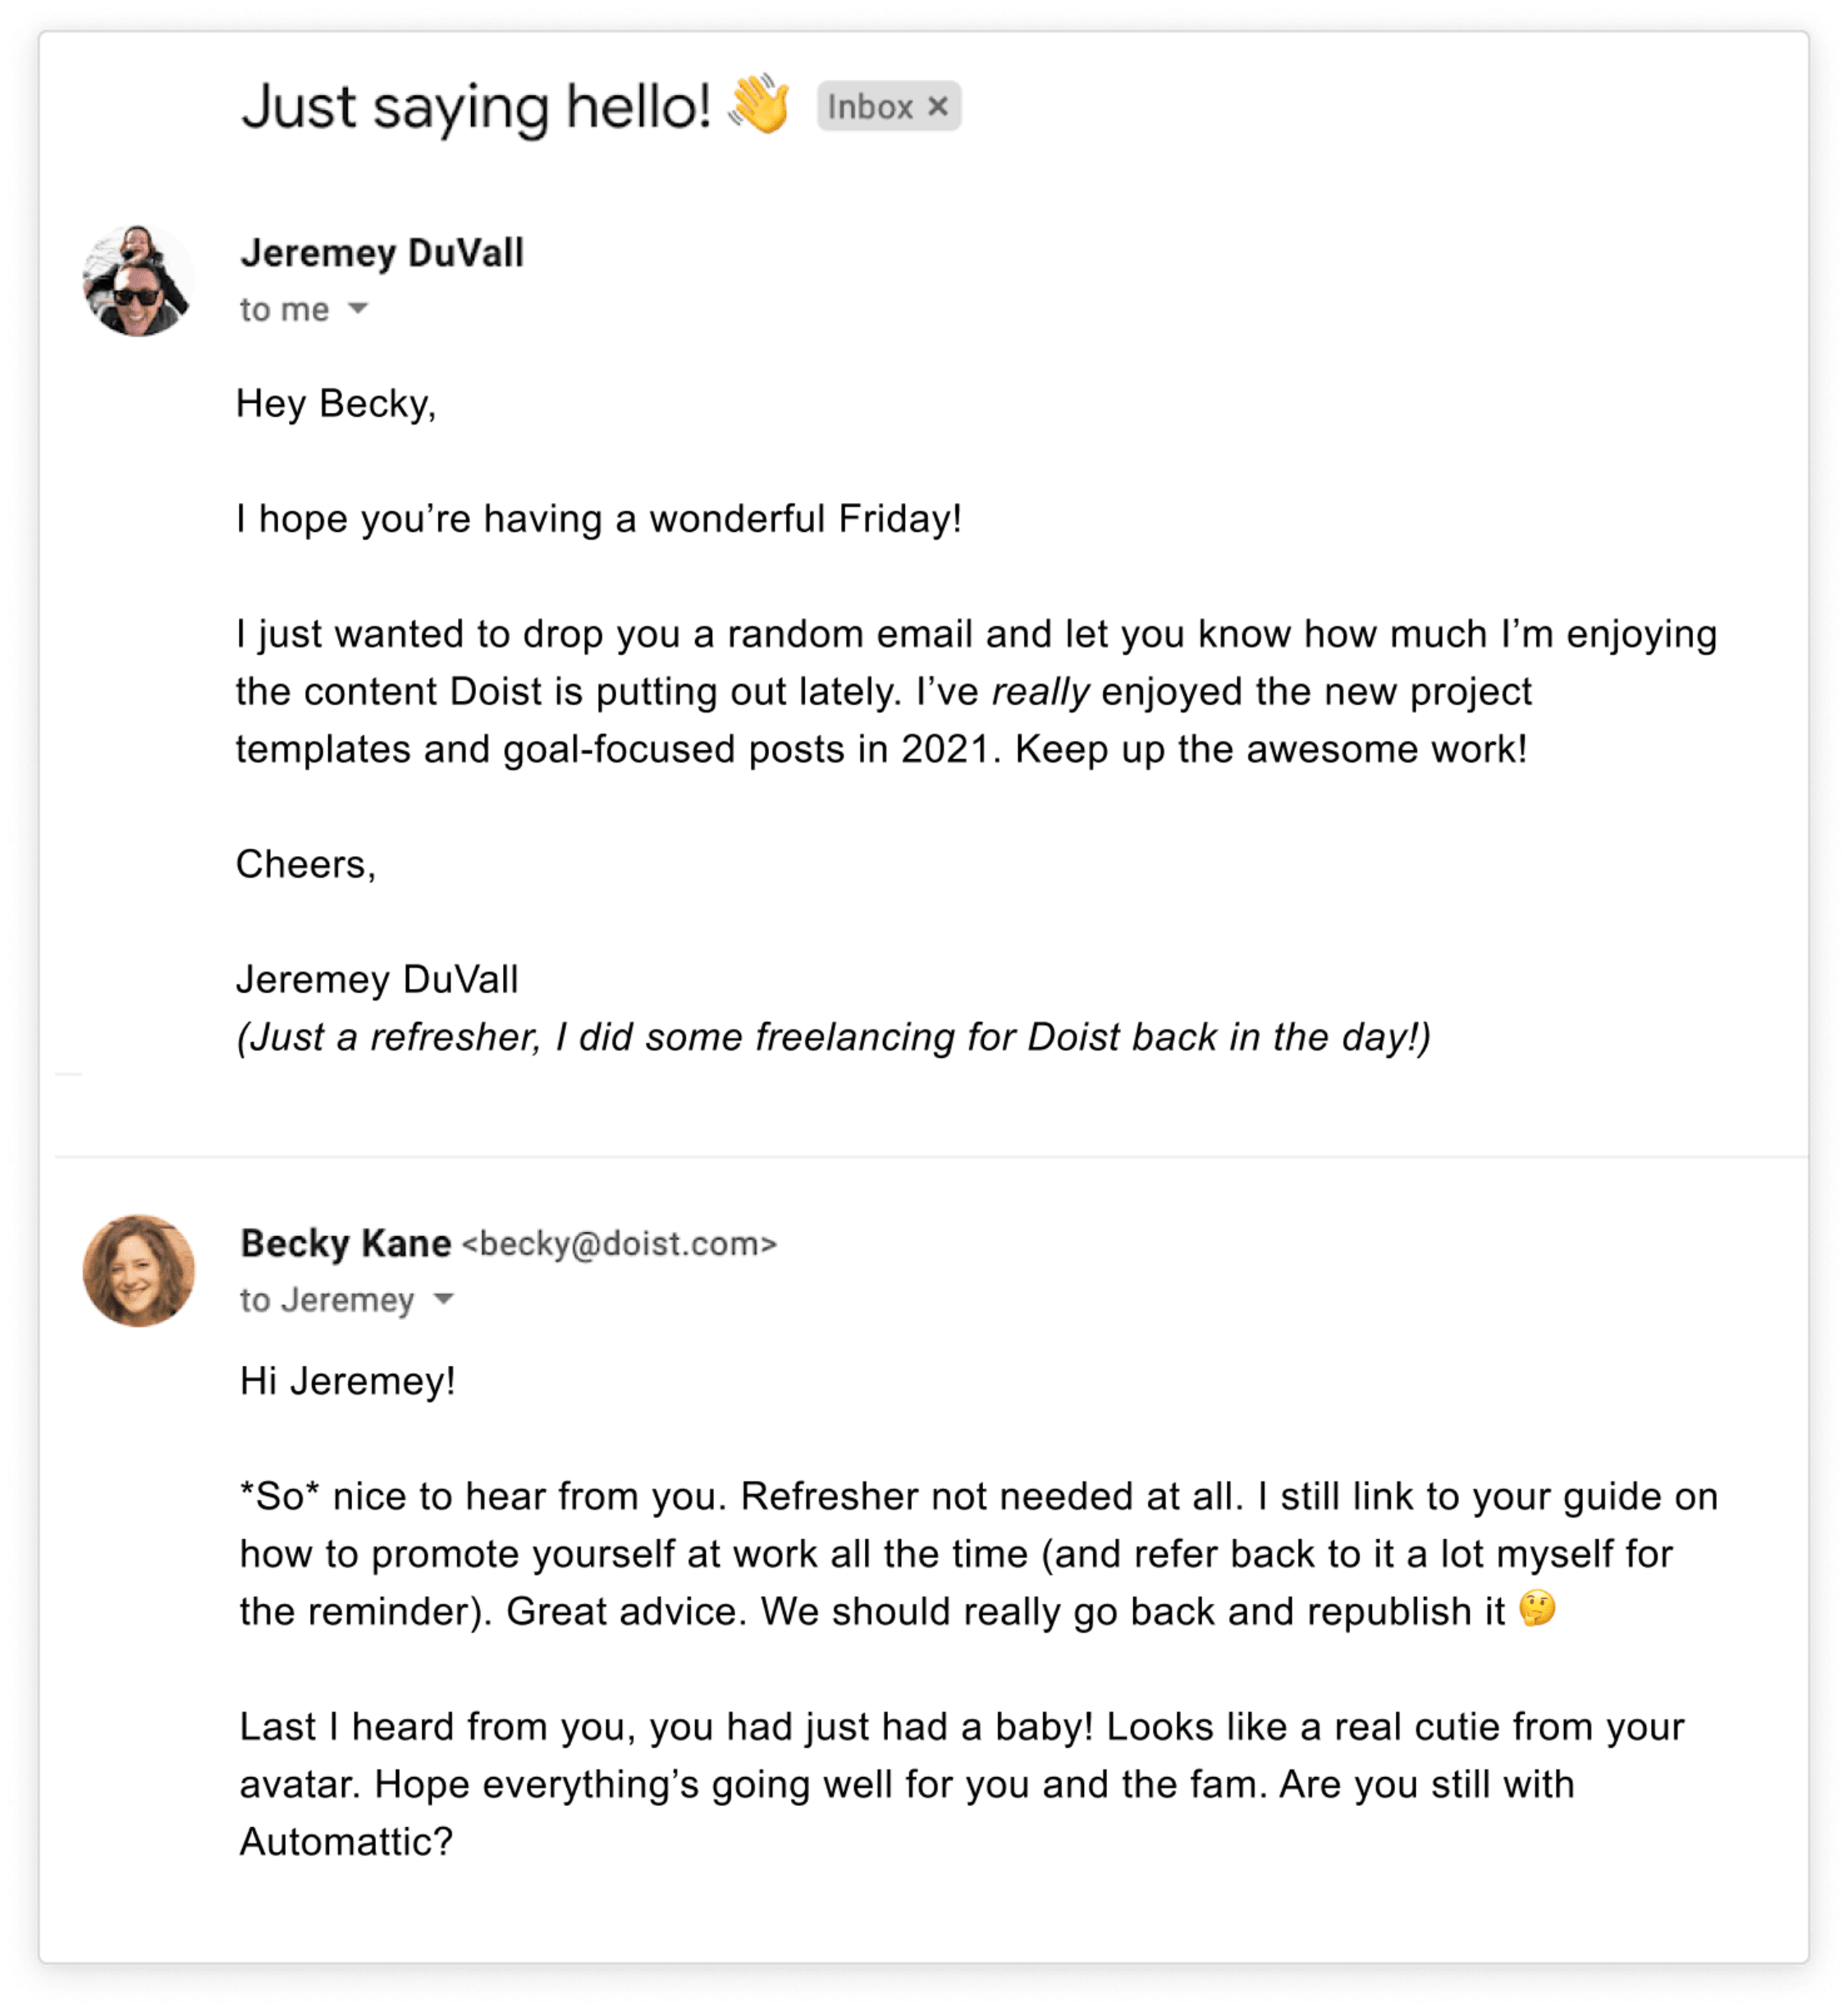Click the becky@doist.com email address
The width and height of the screenshot is (1848, 2011).
click(x=619, y=1244)
